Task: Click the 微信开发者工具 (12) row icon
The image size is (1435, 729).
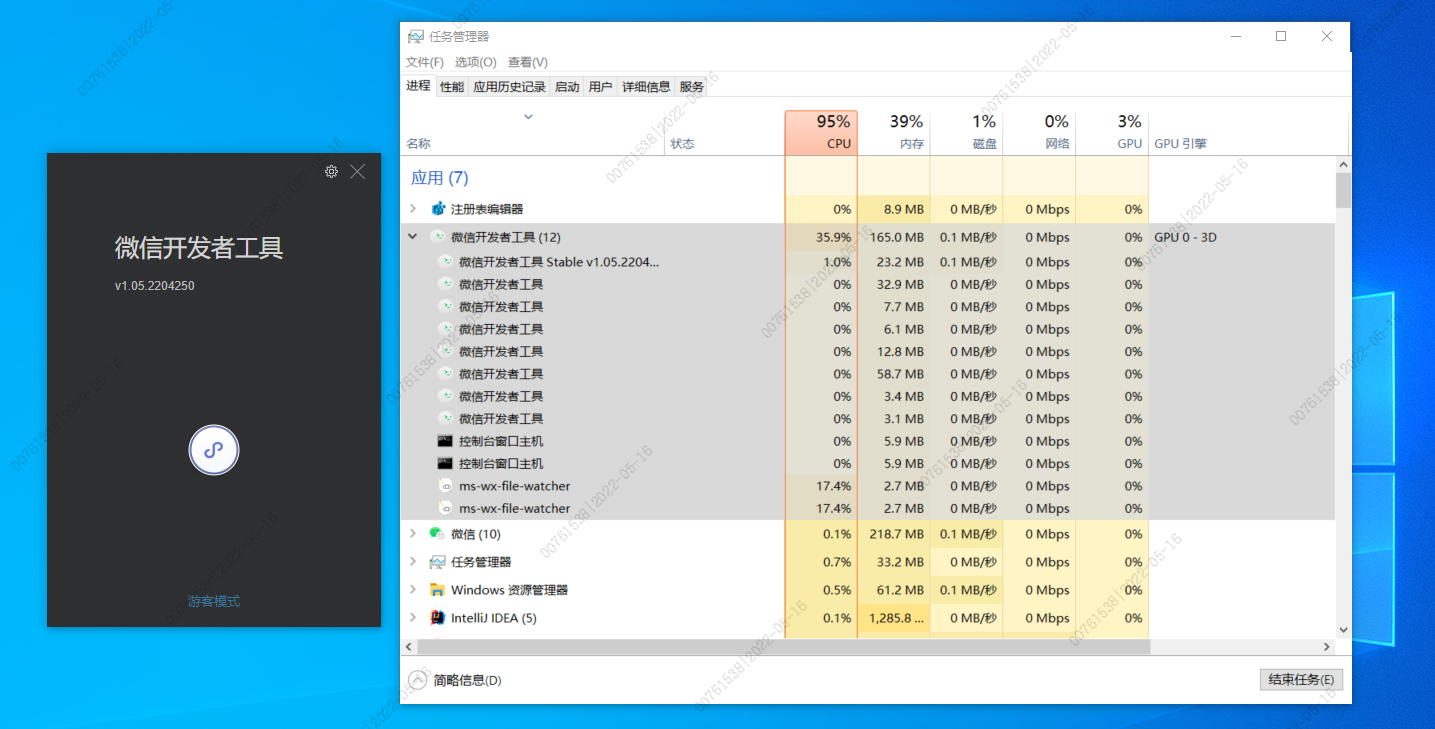Action: pos(437,237)
